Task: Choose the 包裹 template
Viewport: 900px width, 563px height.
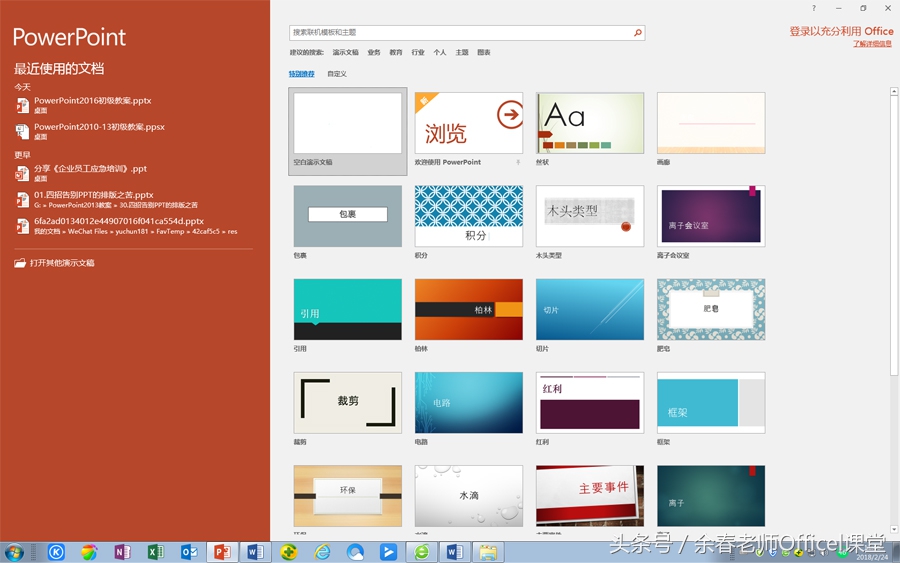Action: [x=348, y=216]
